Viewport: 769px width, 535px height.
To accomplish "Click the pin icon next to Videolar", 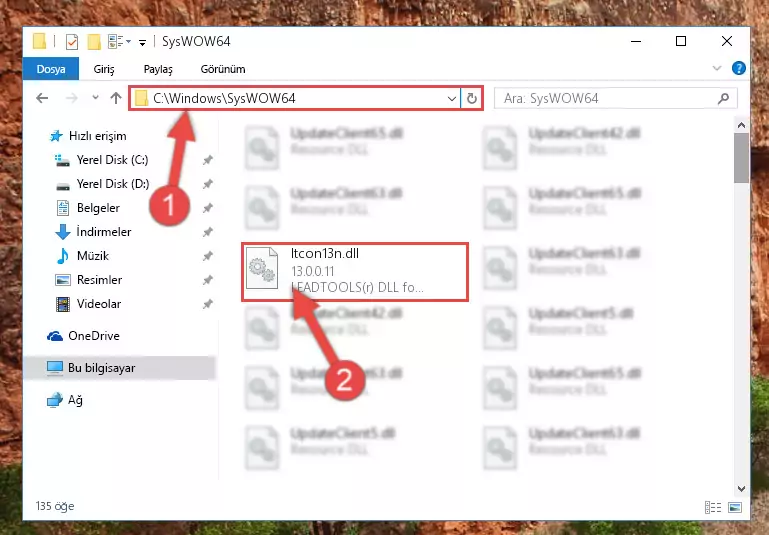I will pos(208,304).
